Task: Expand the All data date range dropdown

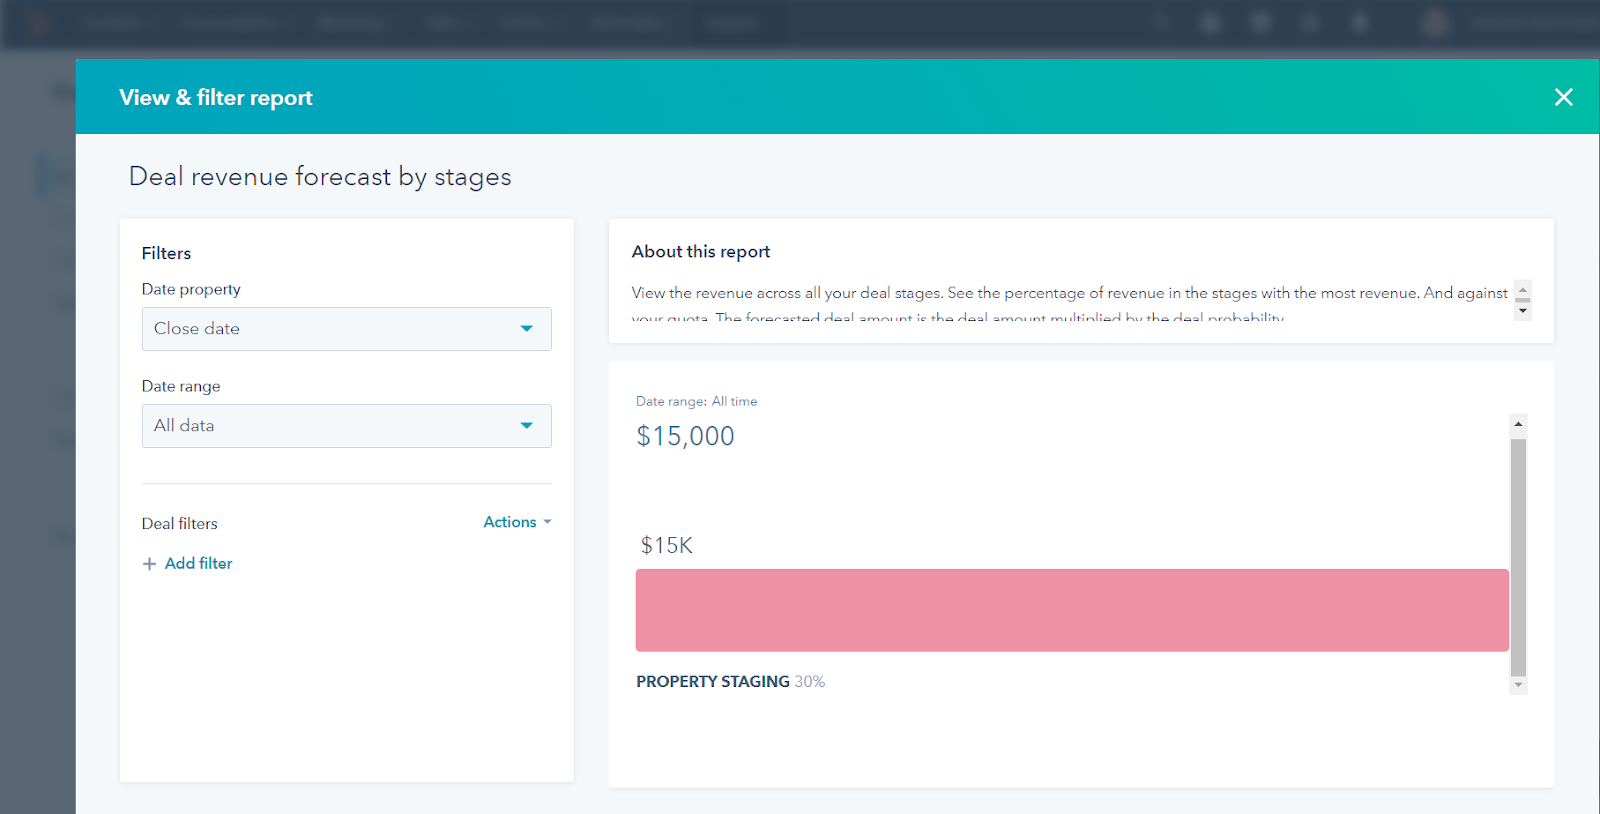Action: pyautogui.click(x=346, y=426)
